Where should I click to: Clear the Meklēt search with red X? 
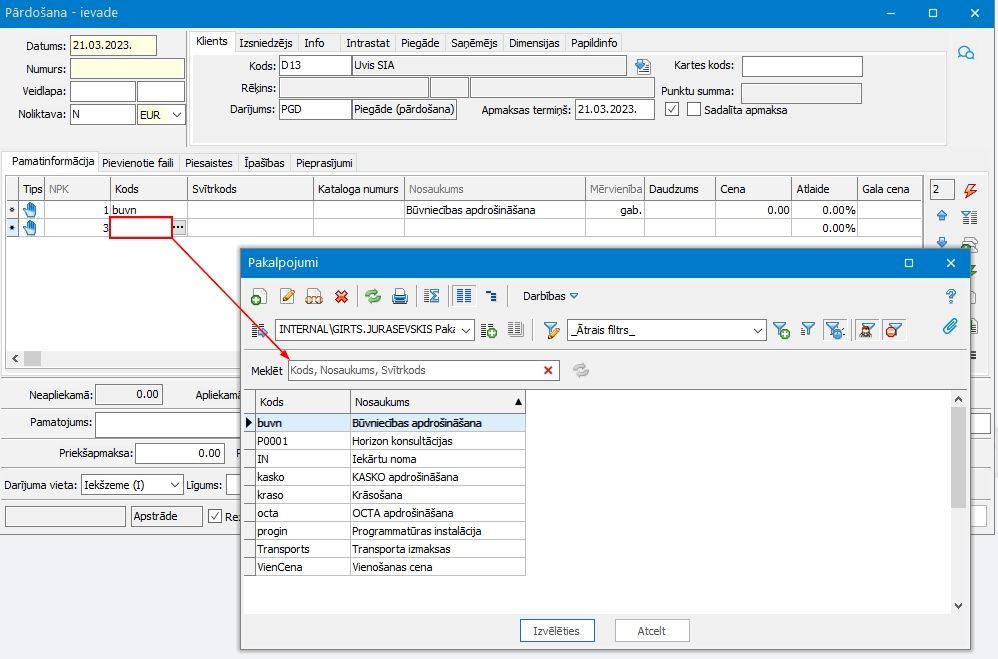[548, 371]
